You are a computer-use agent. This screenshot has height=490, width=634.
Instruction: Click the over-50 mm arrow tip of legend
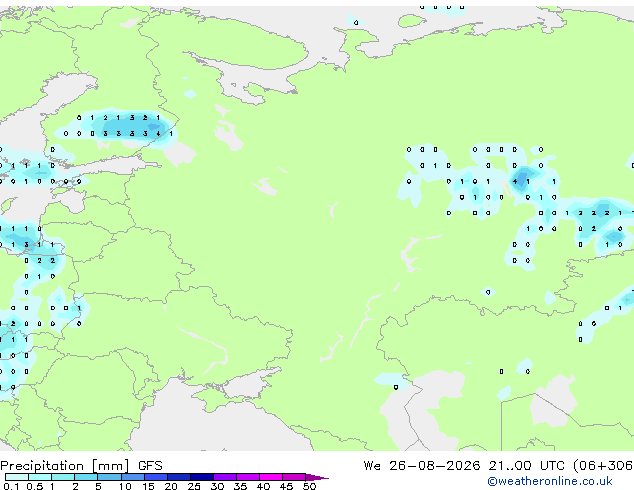pos(317,478)
